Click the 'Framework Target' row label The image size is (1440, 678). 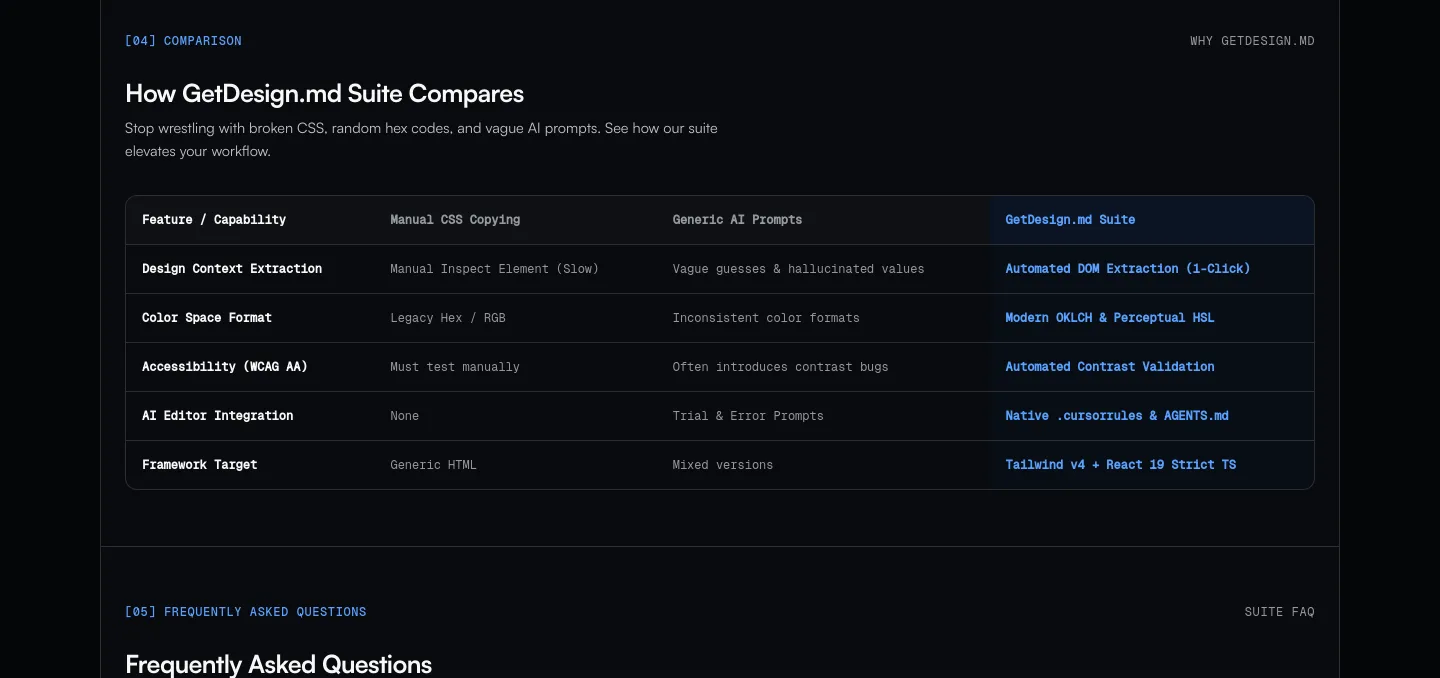click(x=200, y=465)
